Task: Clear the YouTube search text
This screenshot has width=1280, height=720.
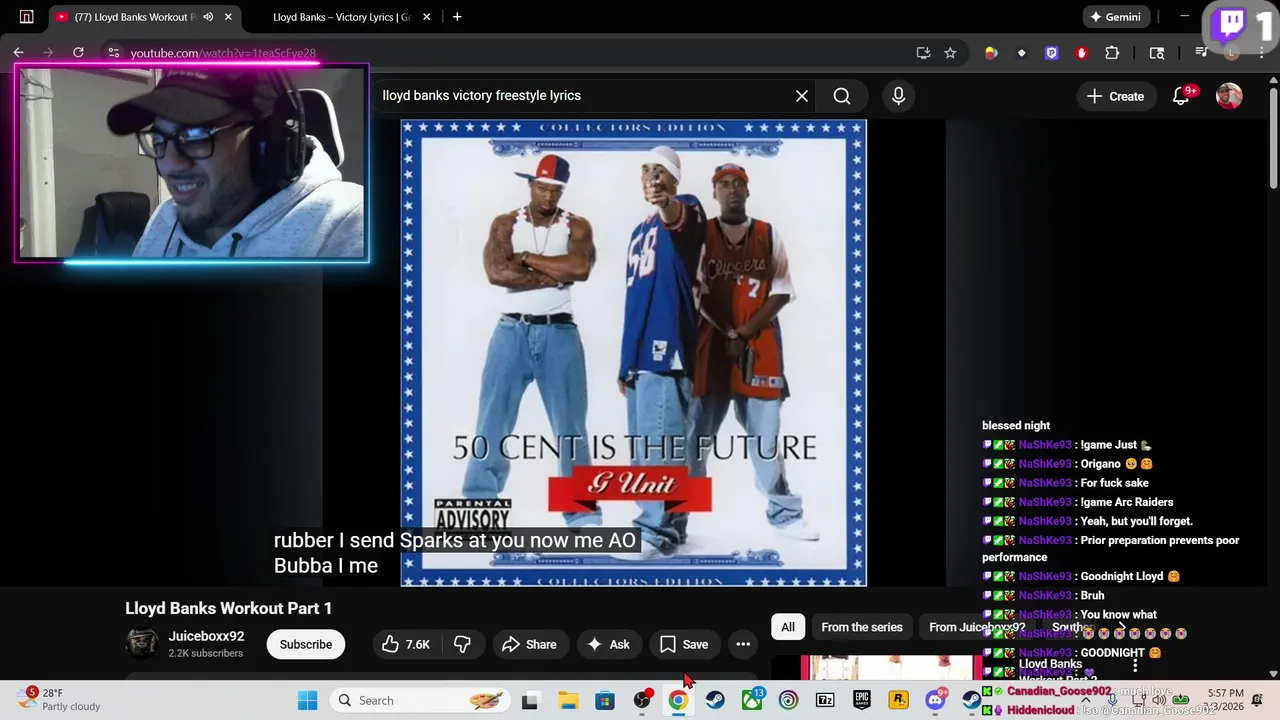Action: click(802, 96)
